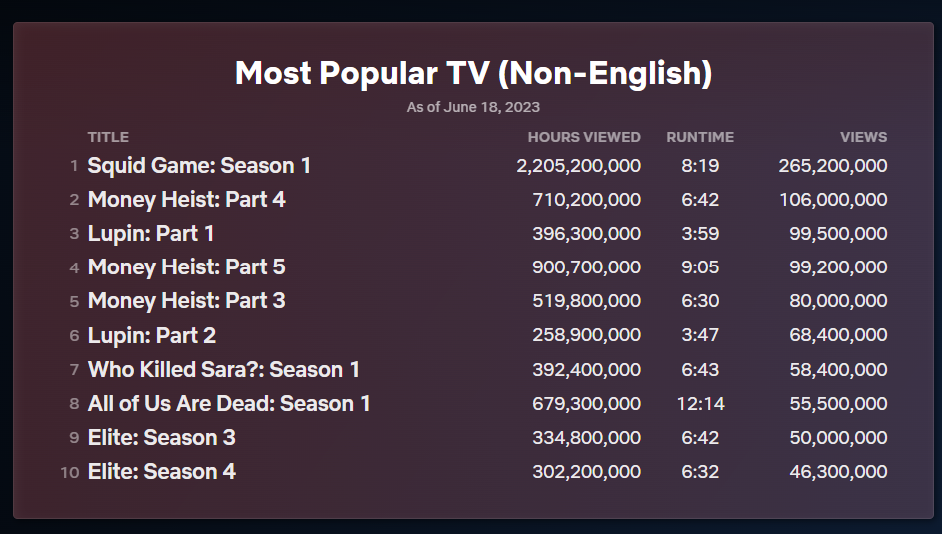
Task: Click the Most Popular TV (Non-English) heading
Action: pos(473,73)
